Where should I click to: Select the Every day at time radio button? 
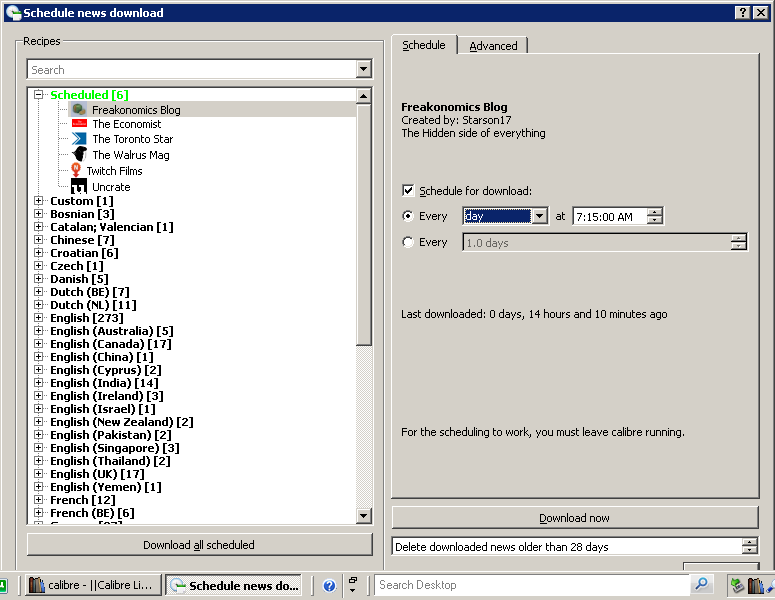pos(408,216)
